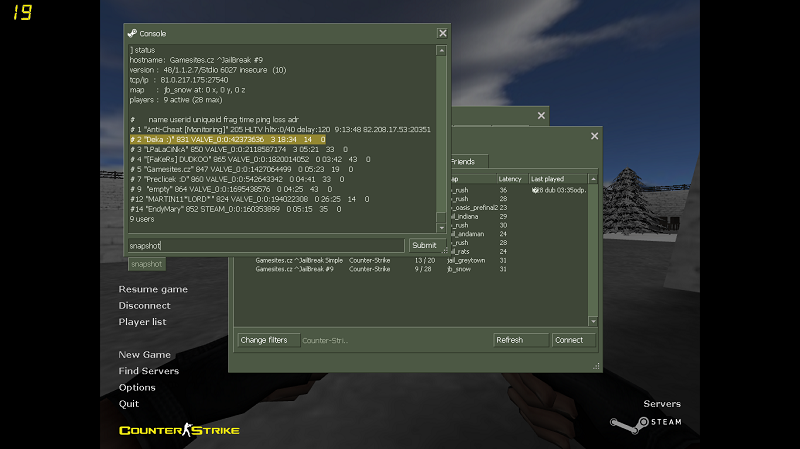800x449 pixels.
Task: Click the "[FaKeRs] DUDKOO" player line
Action: coord(250,159)
